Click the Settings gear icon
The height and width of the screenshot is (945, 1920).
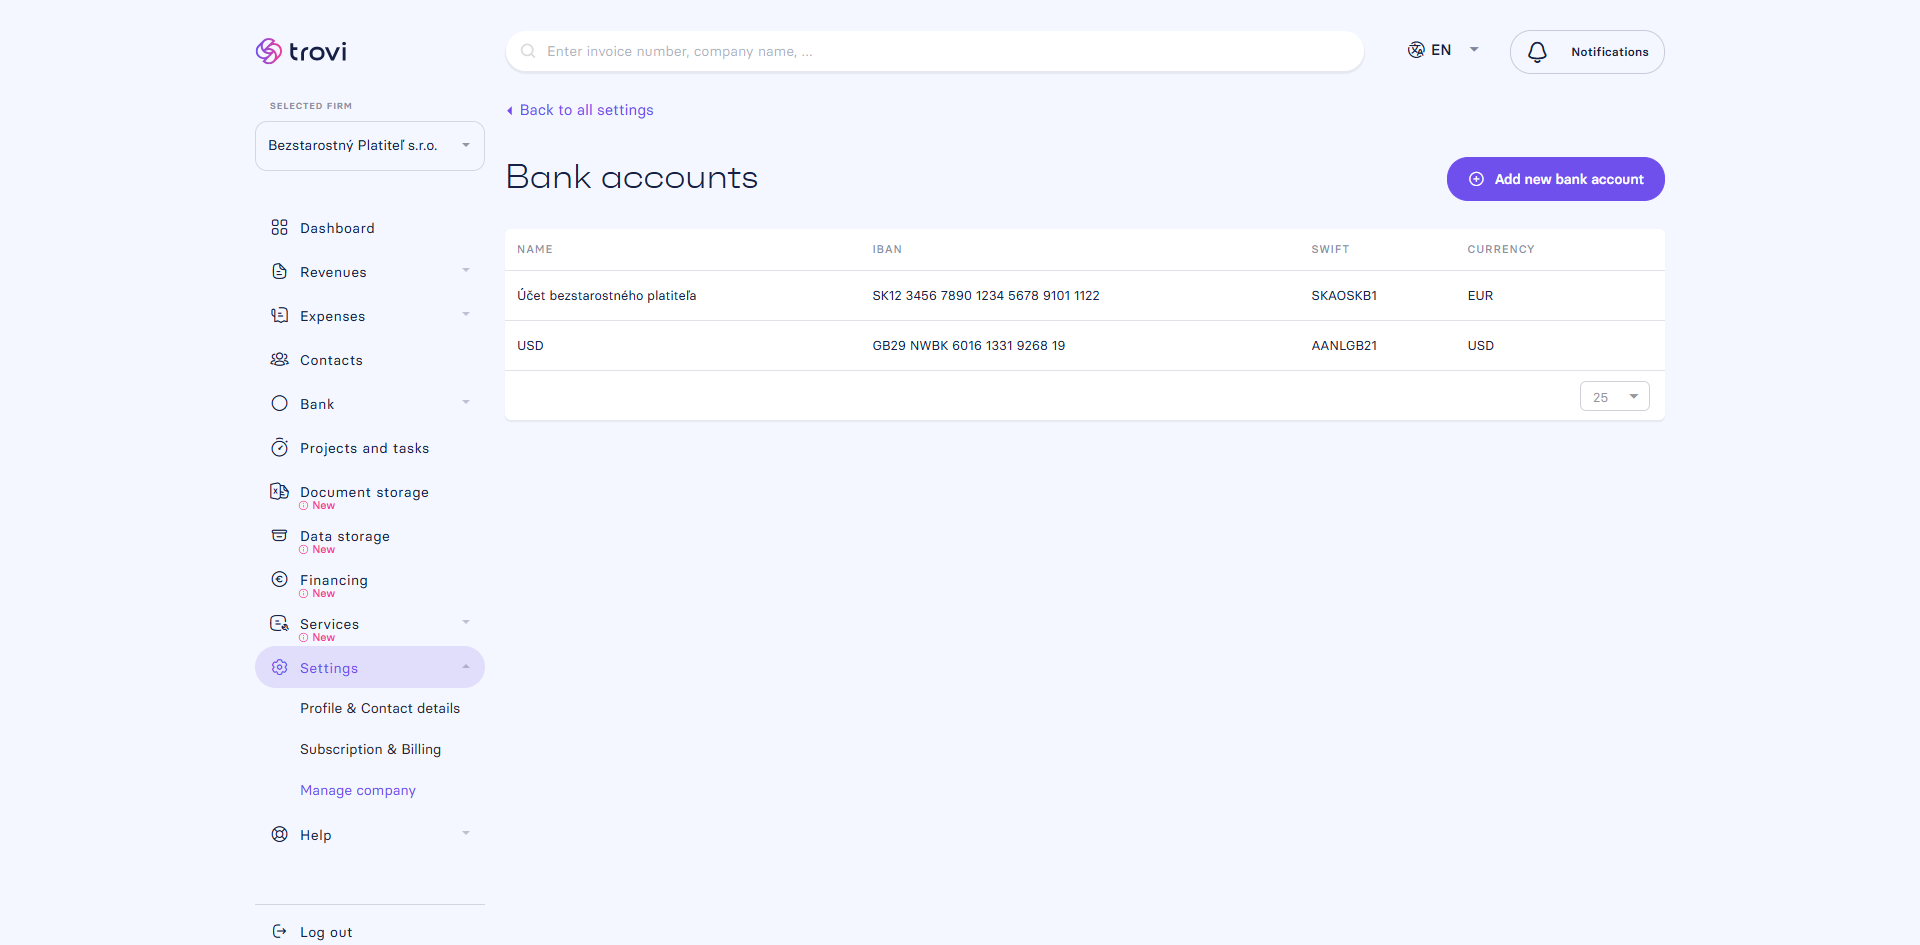279,667
